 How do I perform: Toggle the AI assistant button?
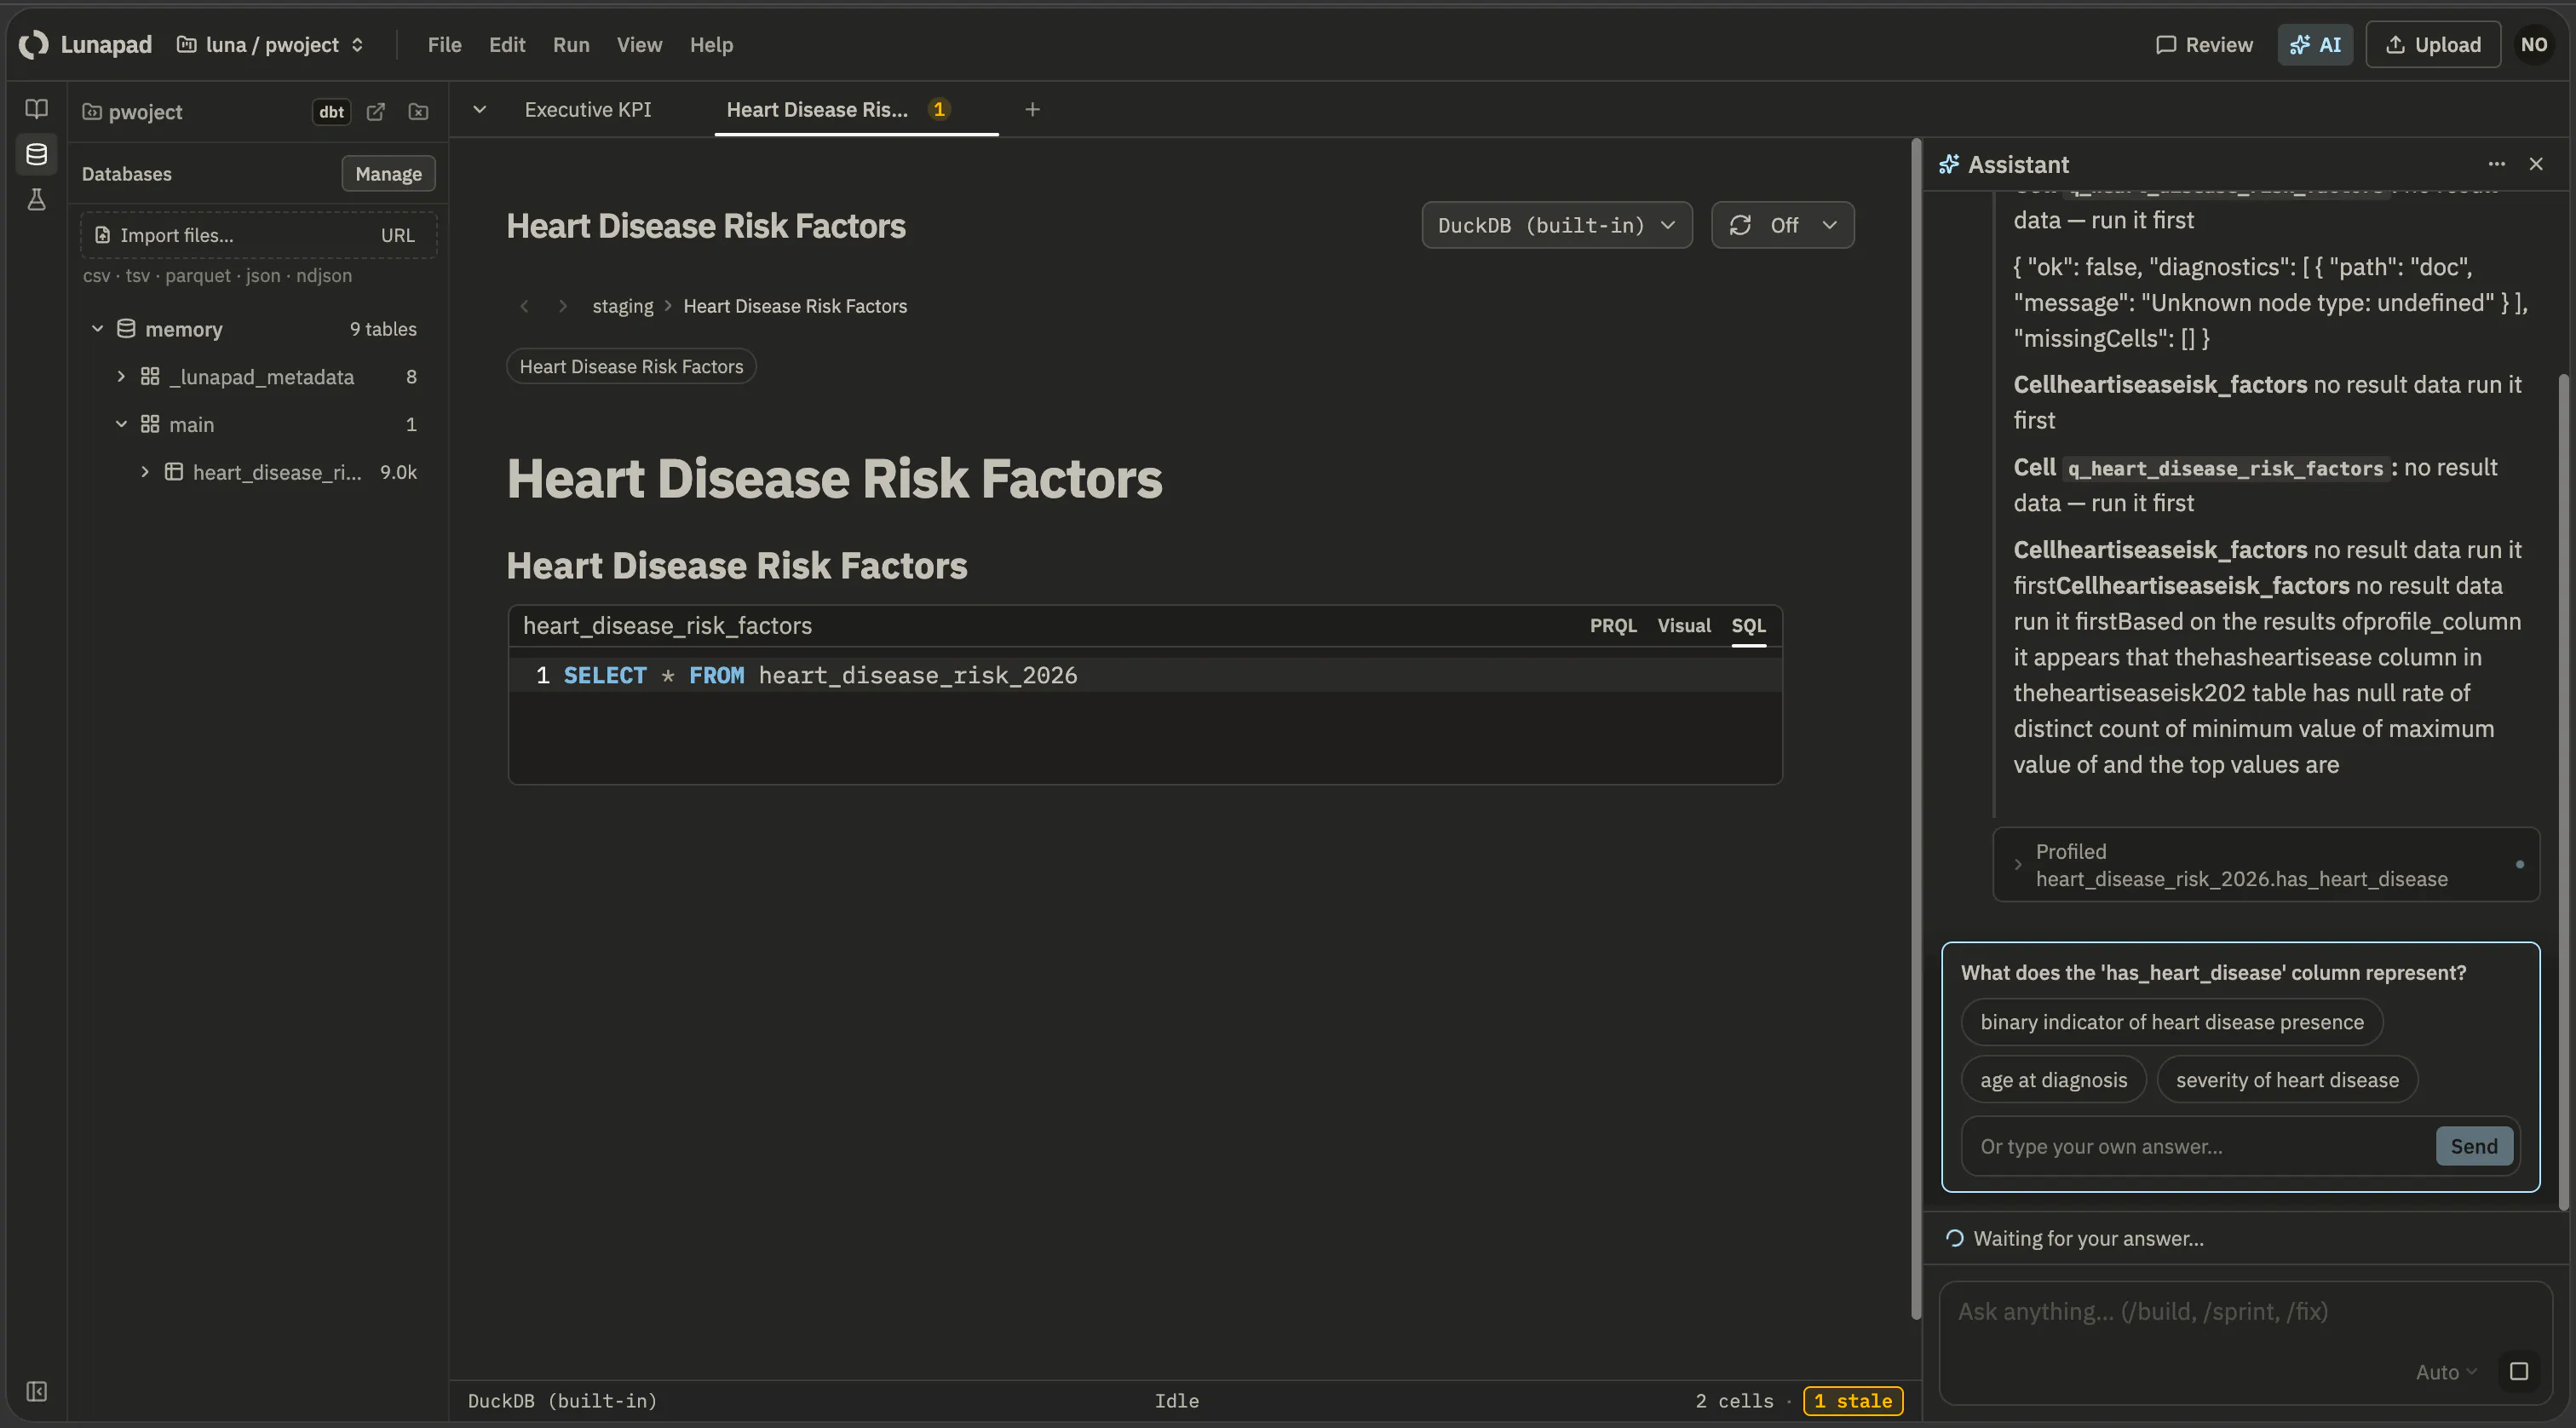pyautogui.click(x=2315, y=45)
